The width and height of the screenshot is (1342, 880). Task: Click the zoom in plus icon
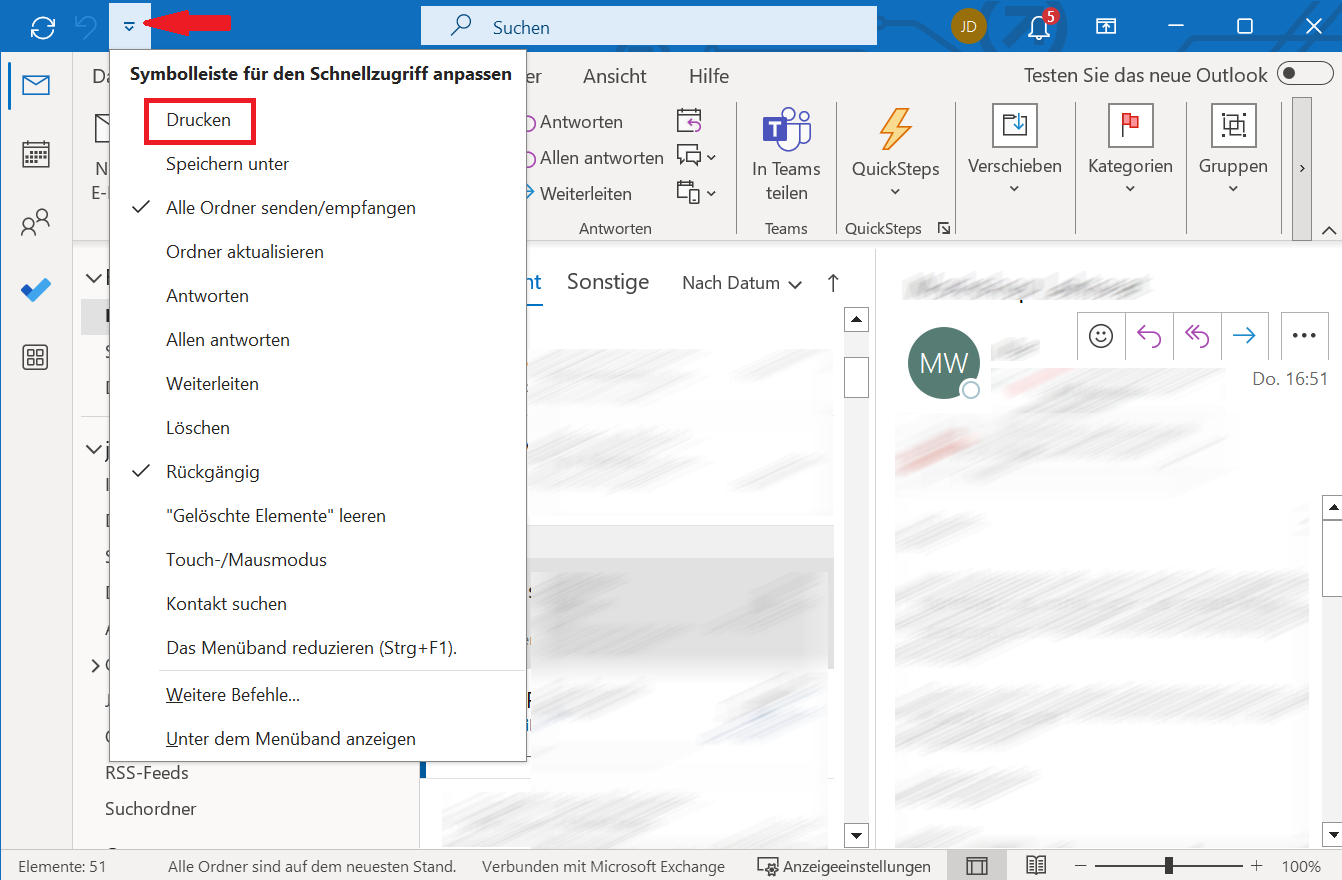click(x=1257, y=866)
